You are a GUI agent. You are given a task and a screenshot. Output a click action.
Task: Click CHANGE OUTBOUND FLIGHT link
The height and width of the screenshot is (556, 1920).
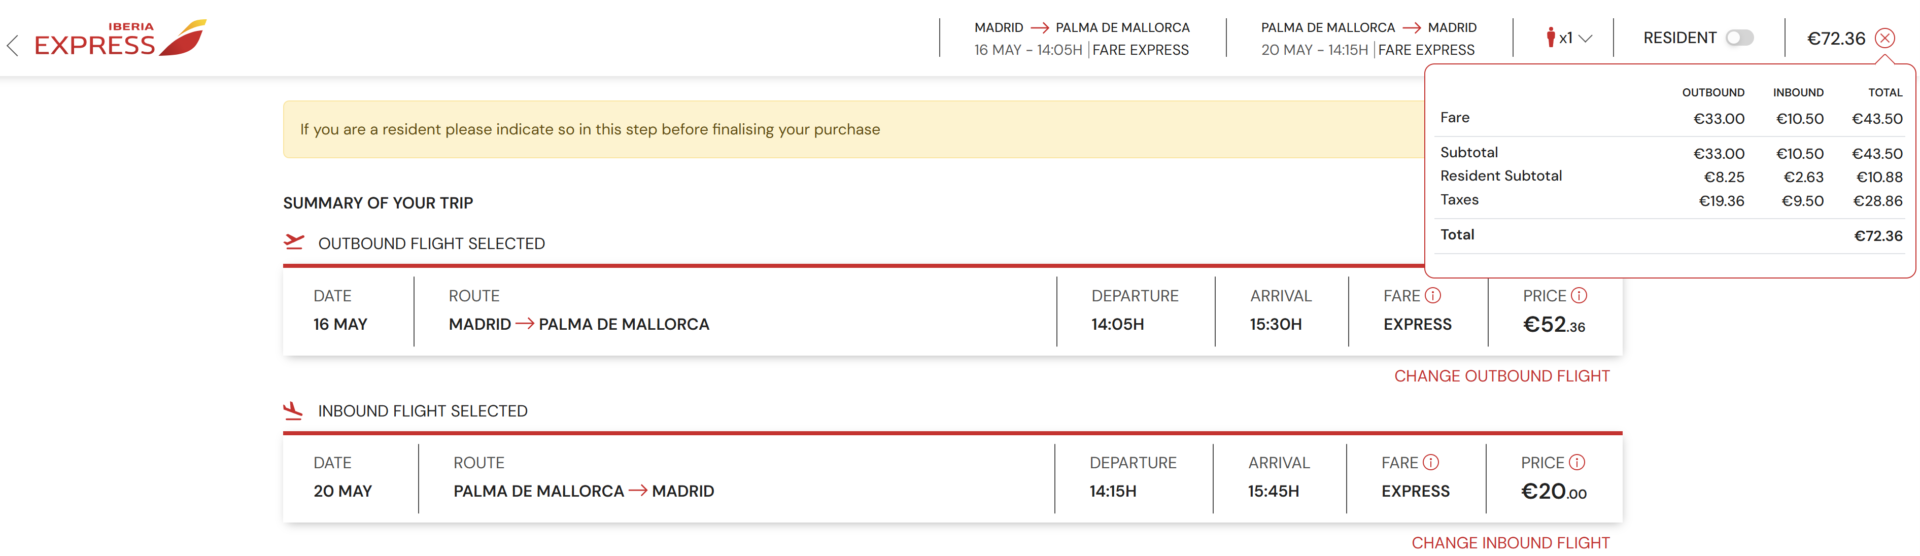click(1502, 376)
